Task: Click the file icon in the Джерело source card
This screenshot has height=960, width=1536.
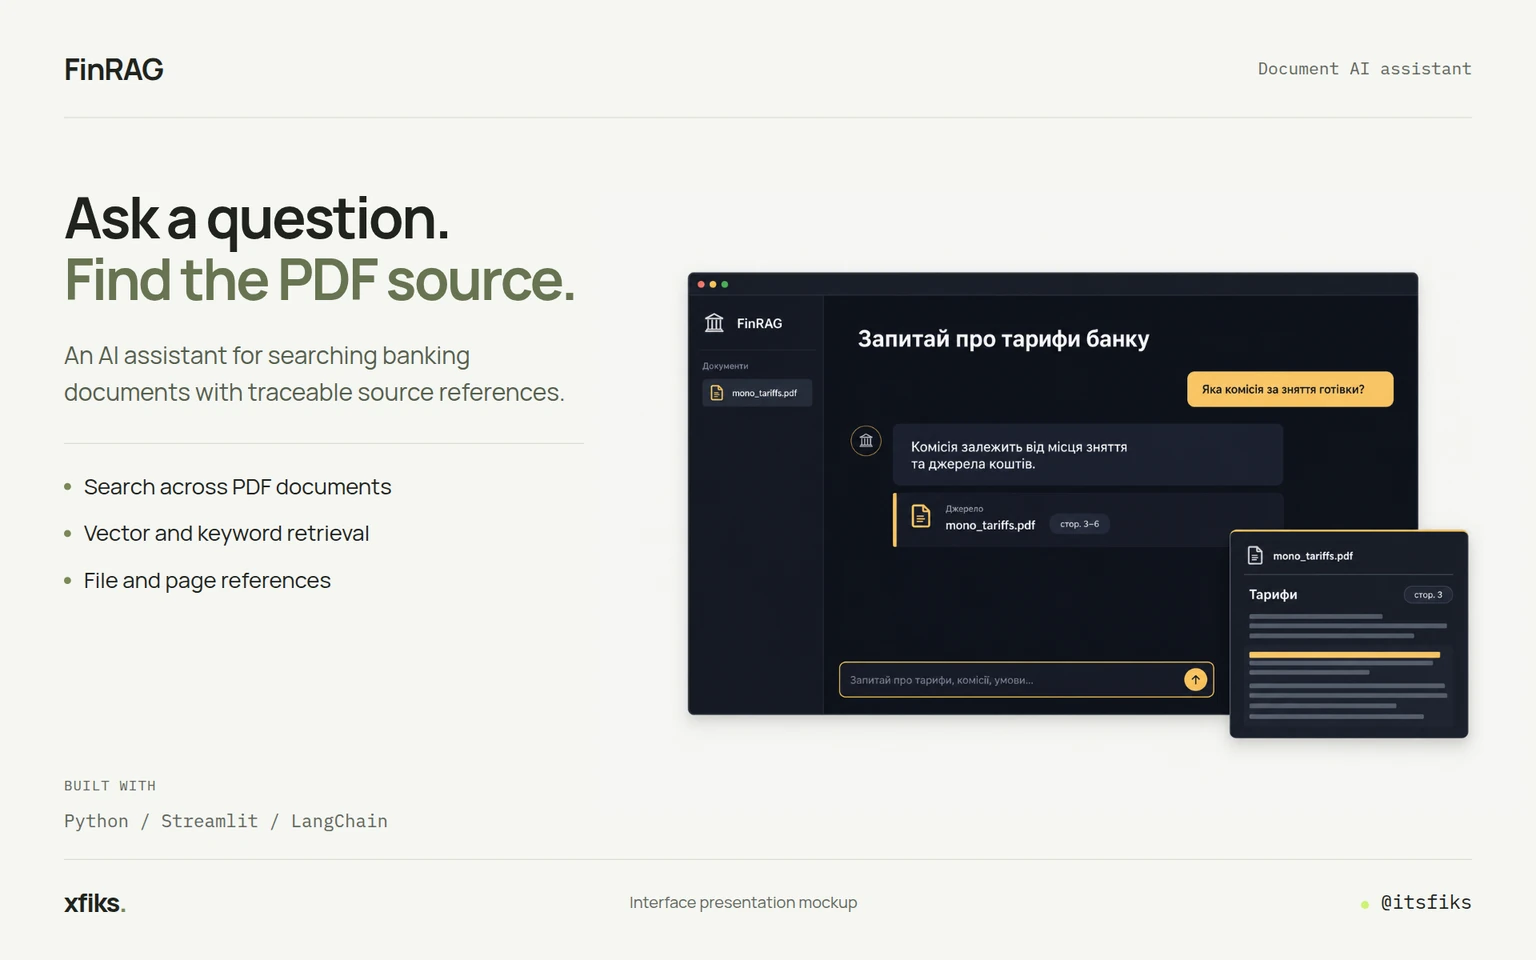Action: (921, 516)
